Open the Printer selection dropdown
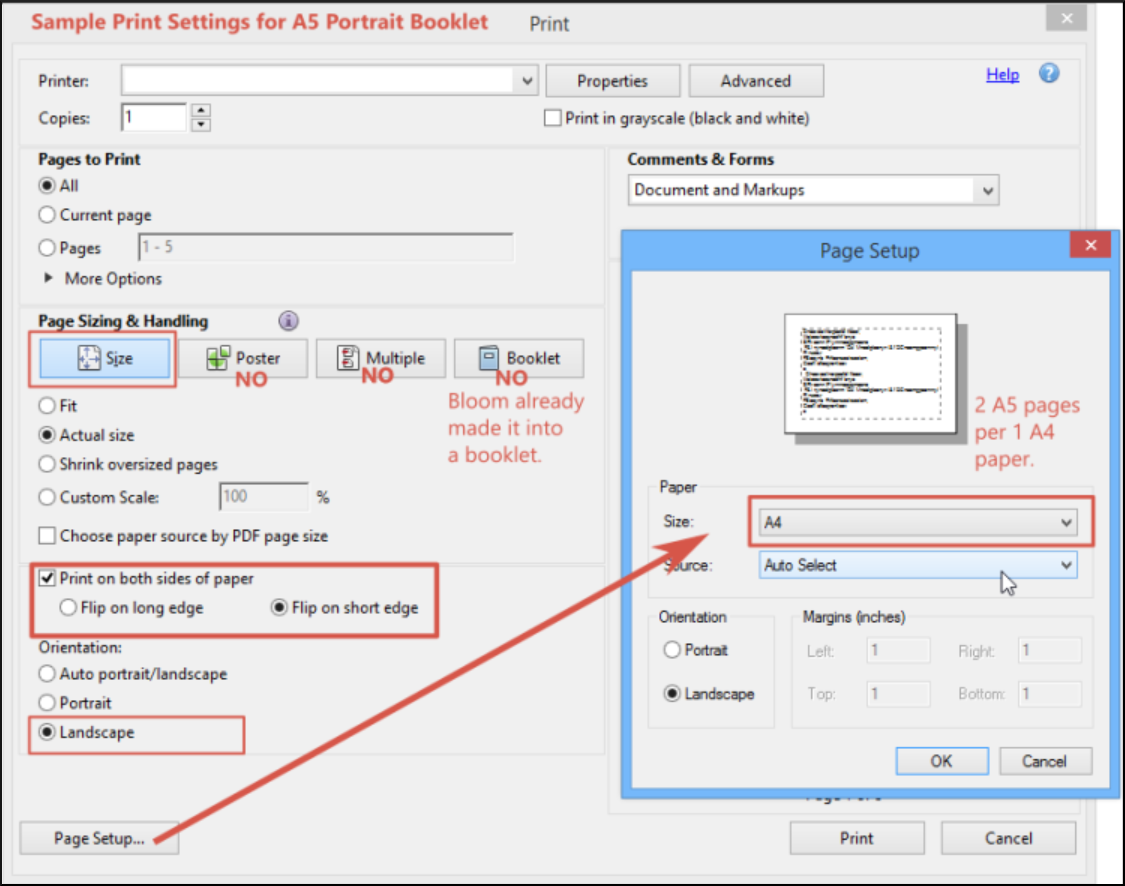1125x886 pixels. 527,81
